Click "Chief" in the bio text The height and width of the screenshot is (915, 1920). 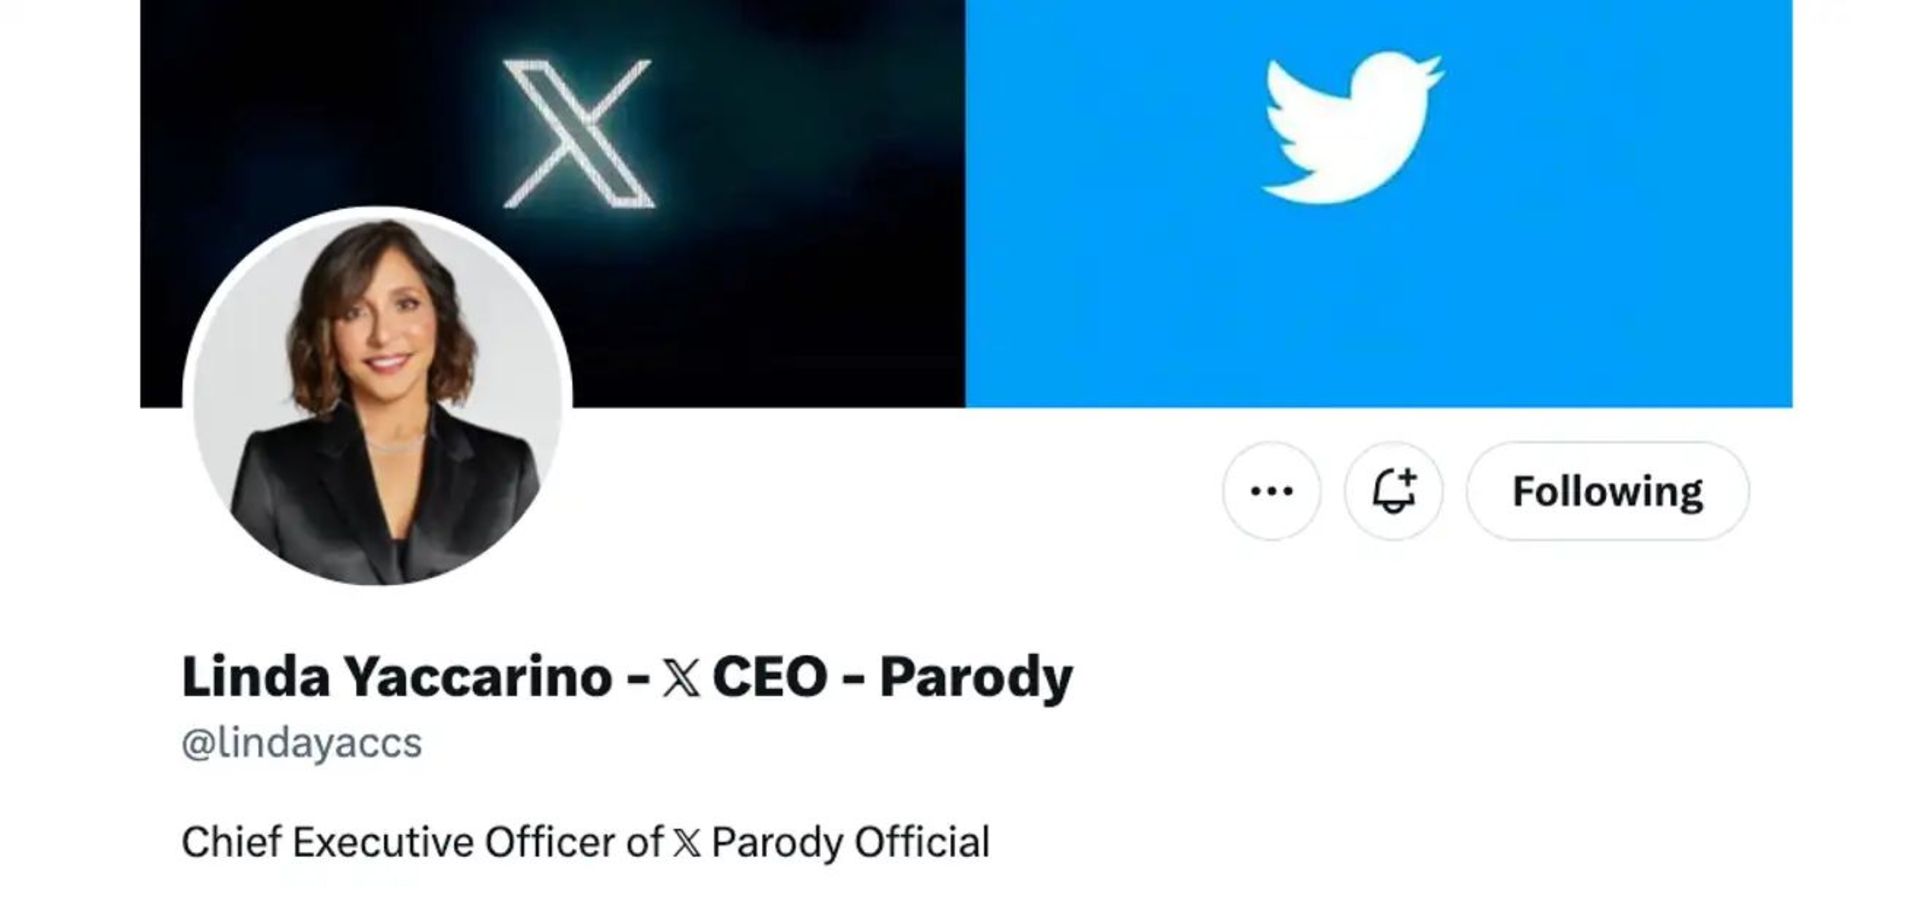click(231, 842)
